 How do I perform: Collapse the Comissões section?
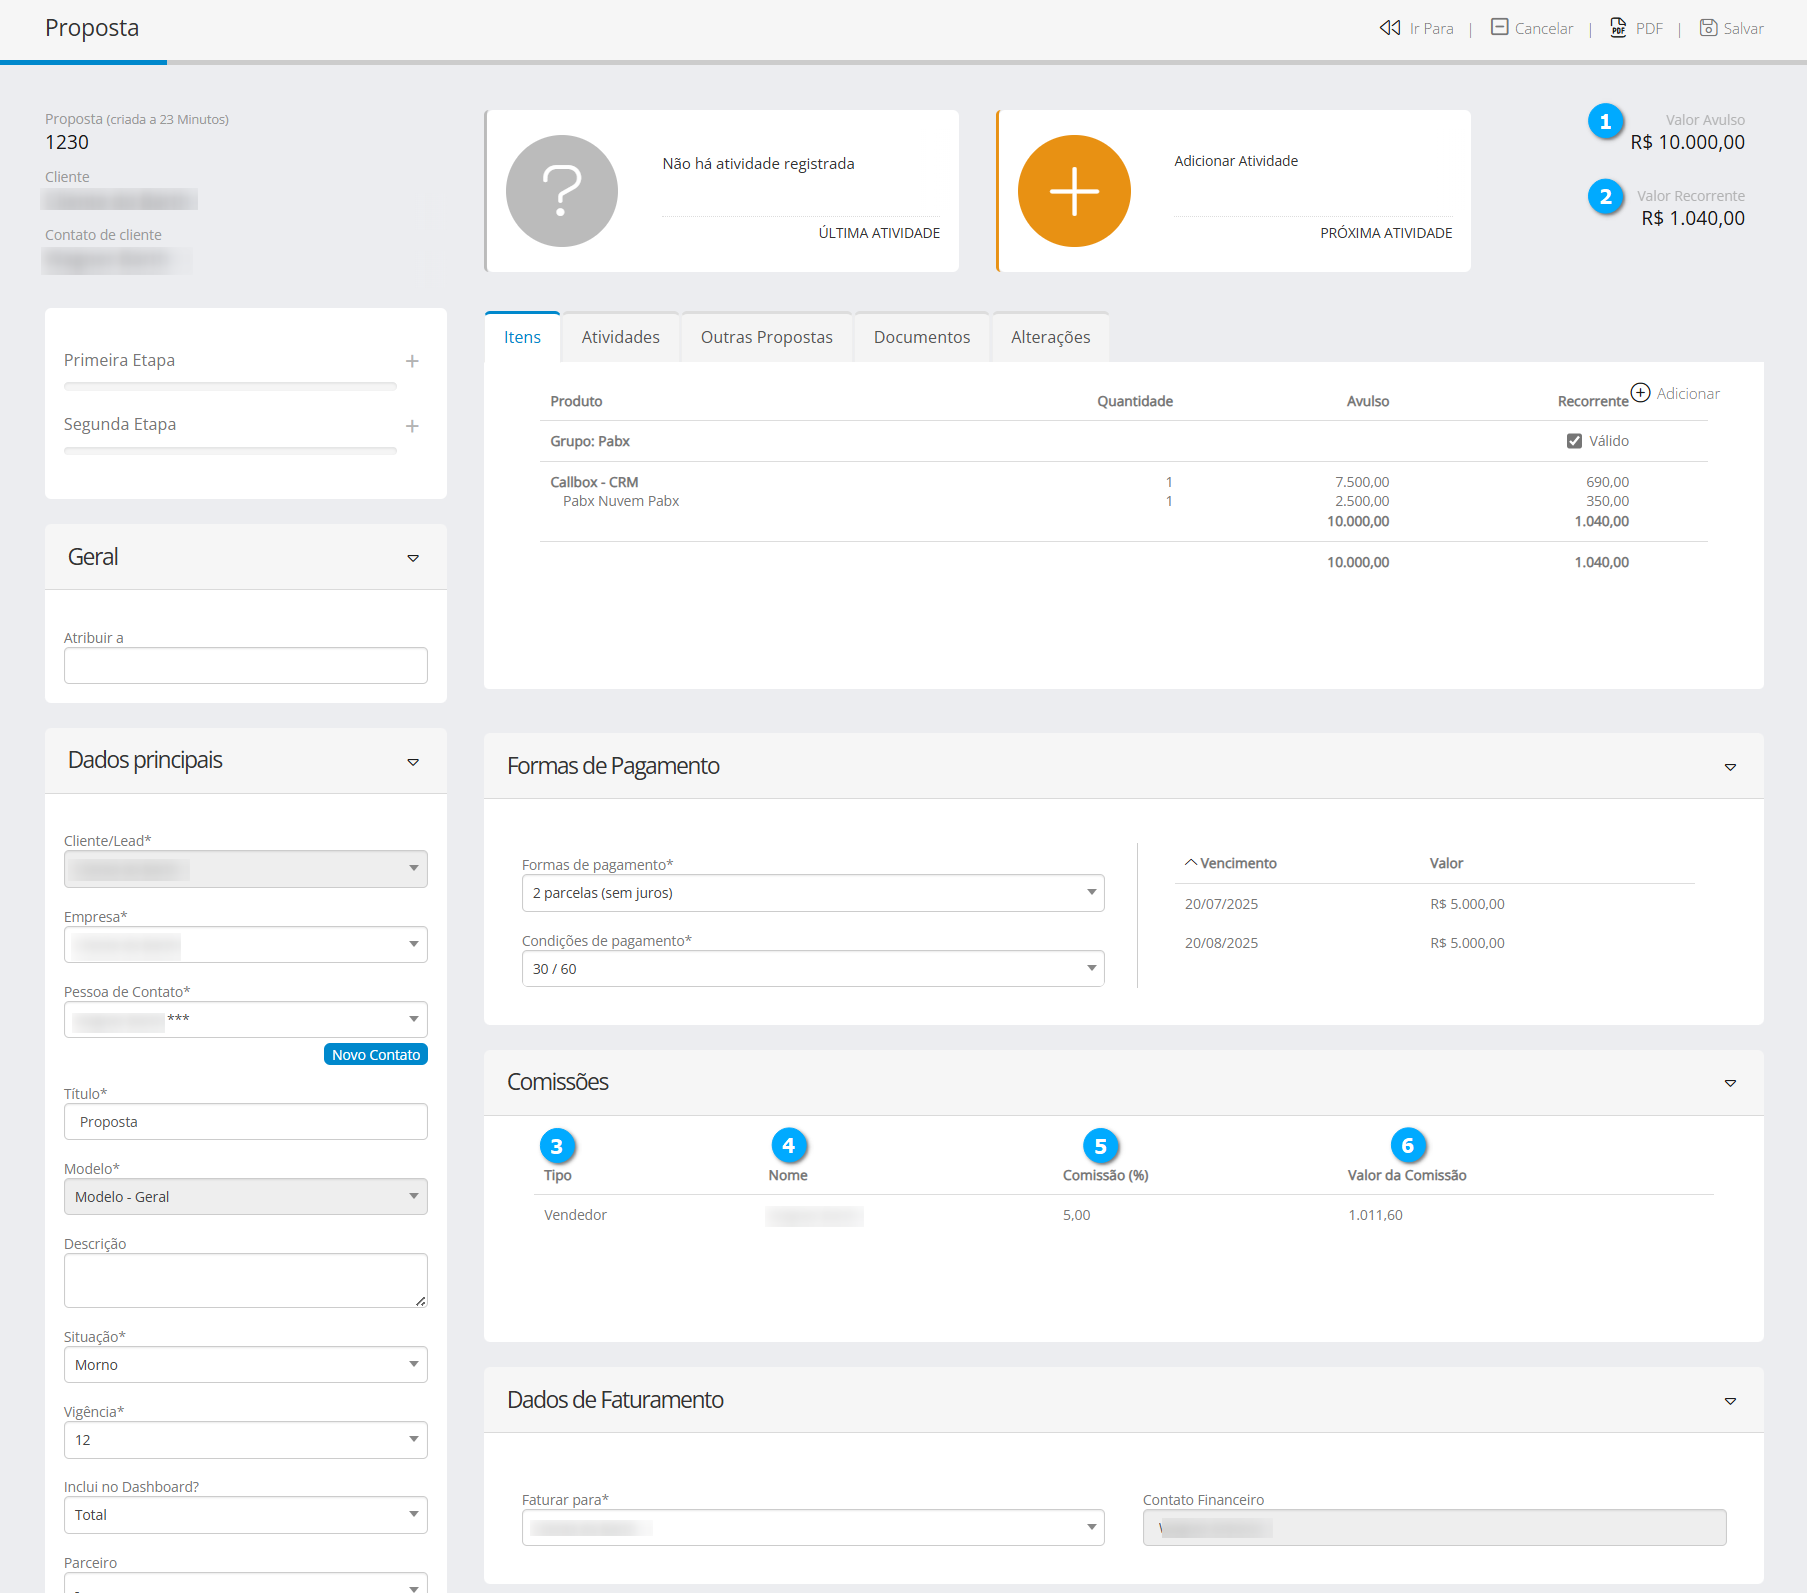click(x=1730, y=1083)
